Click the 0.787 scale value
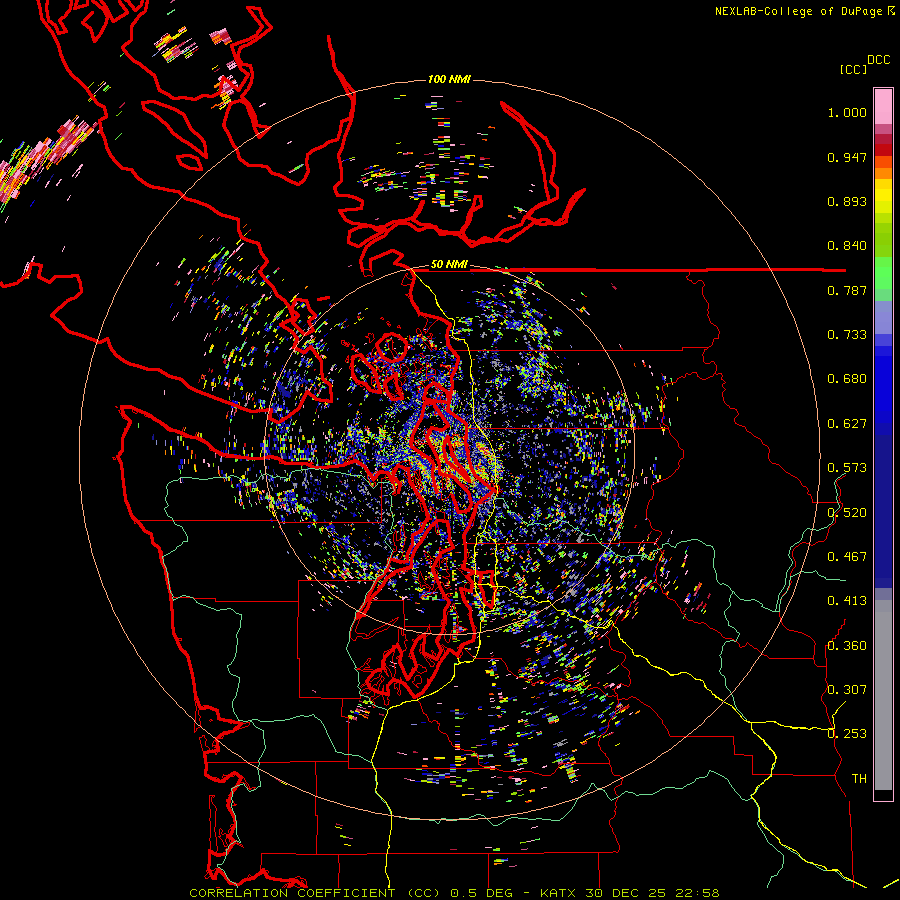Viewport: 900px width, 900px height. [x=847, y=290]
